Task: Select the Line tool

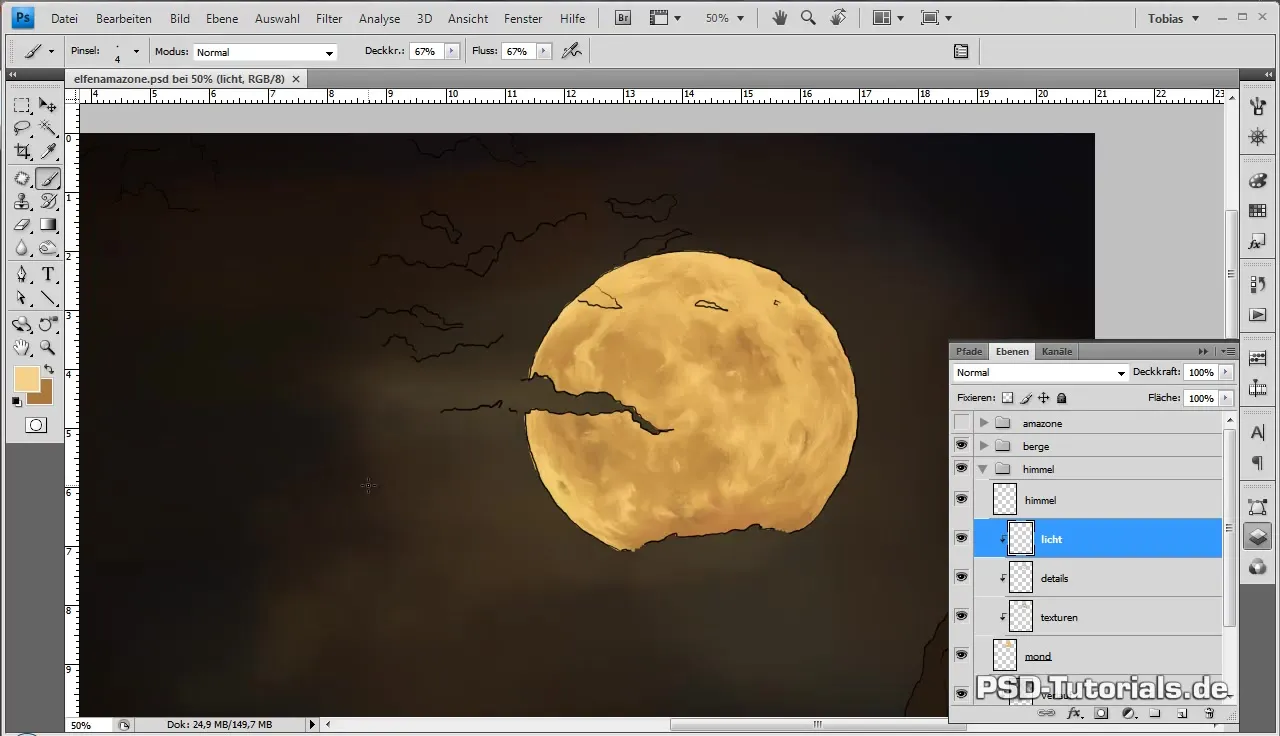Action: click(x=47, y=298)
